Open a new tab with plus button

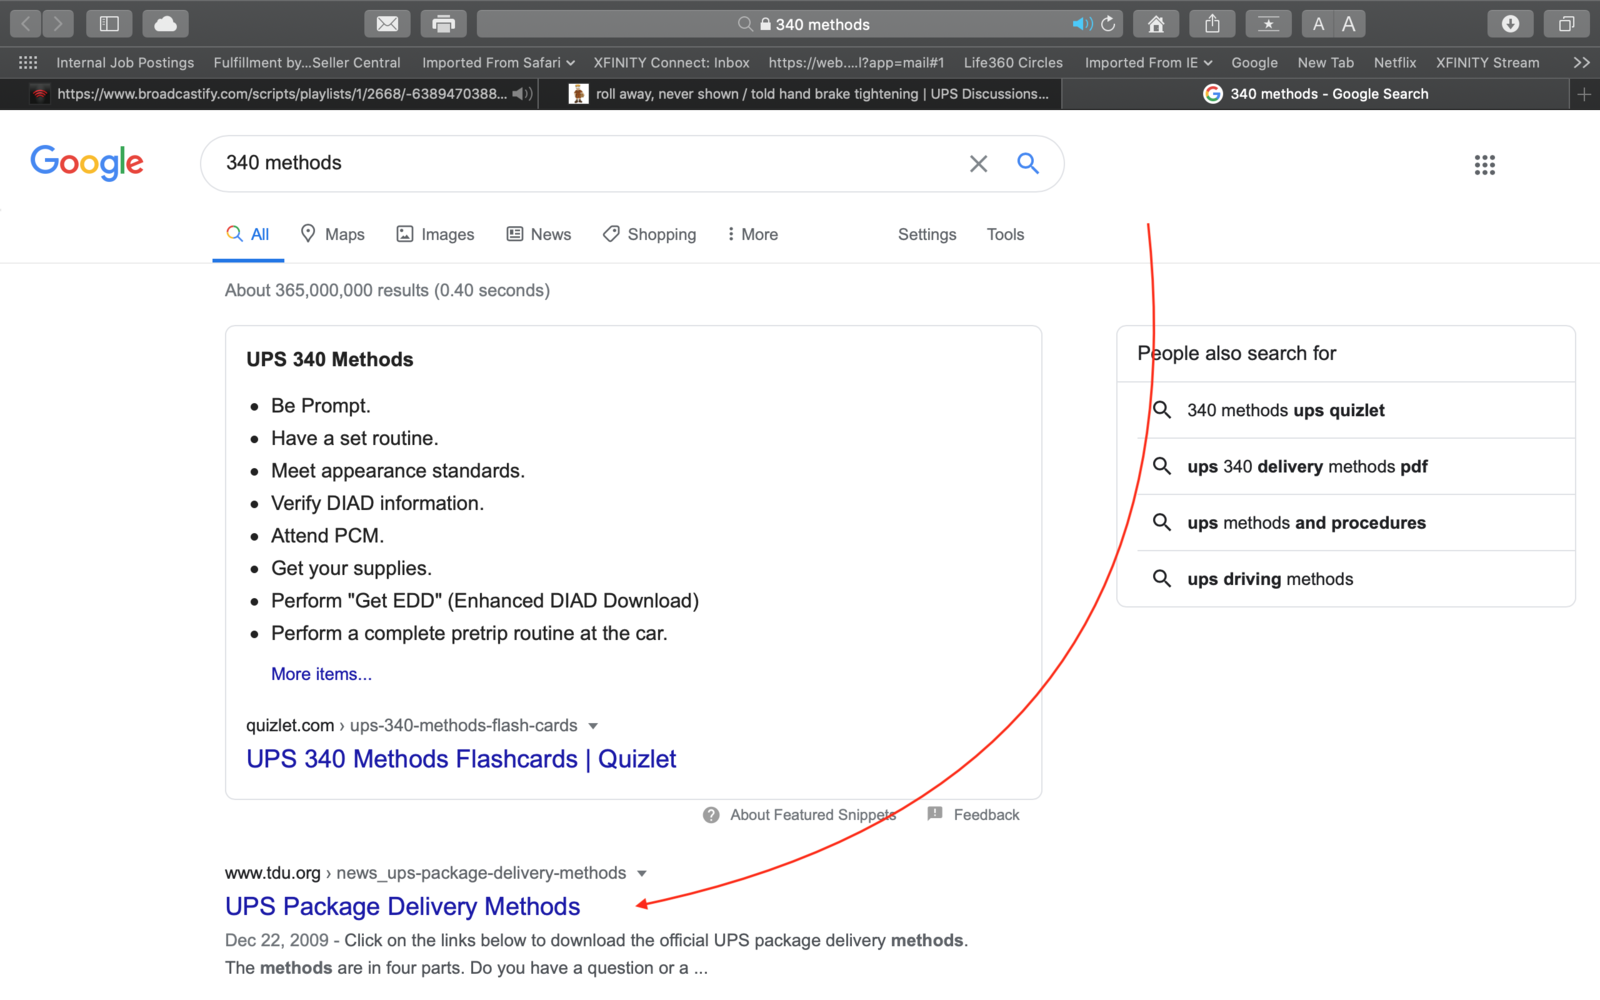1584,94
